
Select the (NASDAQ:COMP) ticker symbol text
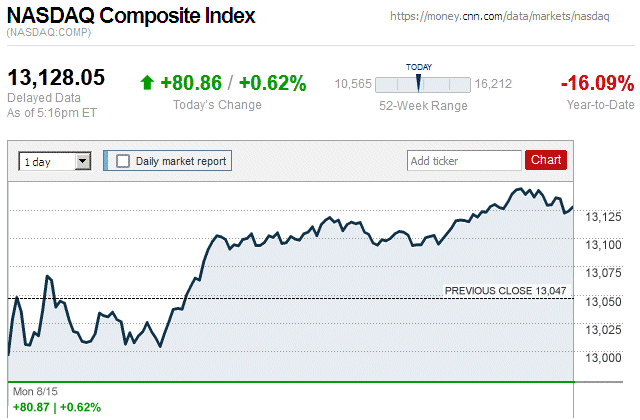(48, 34)
